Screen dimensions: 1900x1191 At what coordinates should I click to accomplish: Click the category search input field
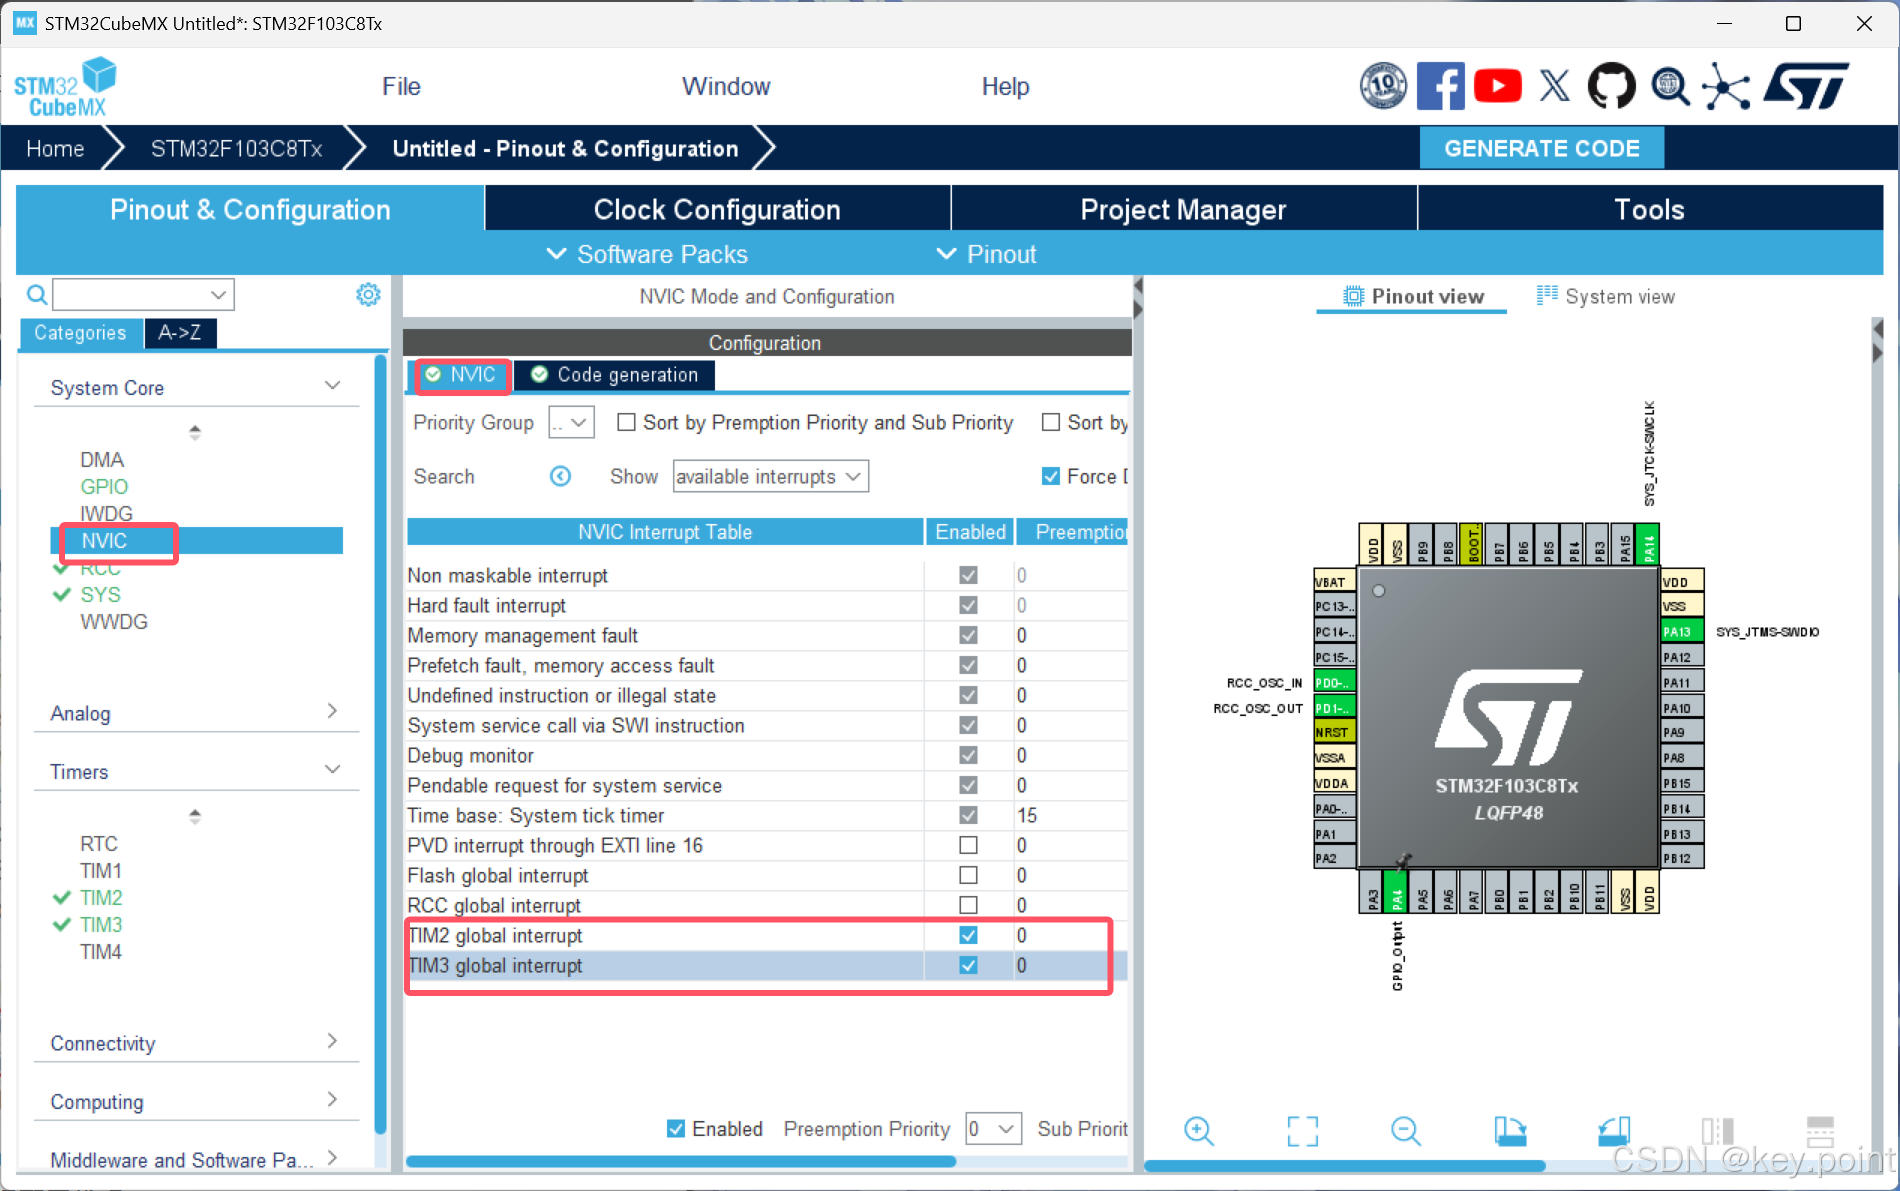tap(143, 295)
